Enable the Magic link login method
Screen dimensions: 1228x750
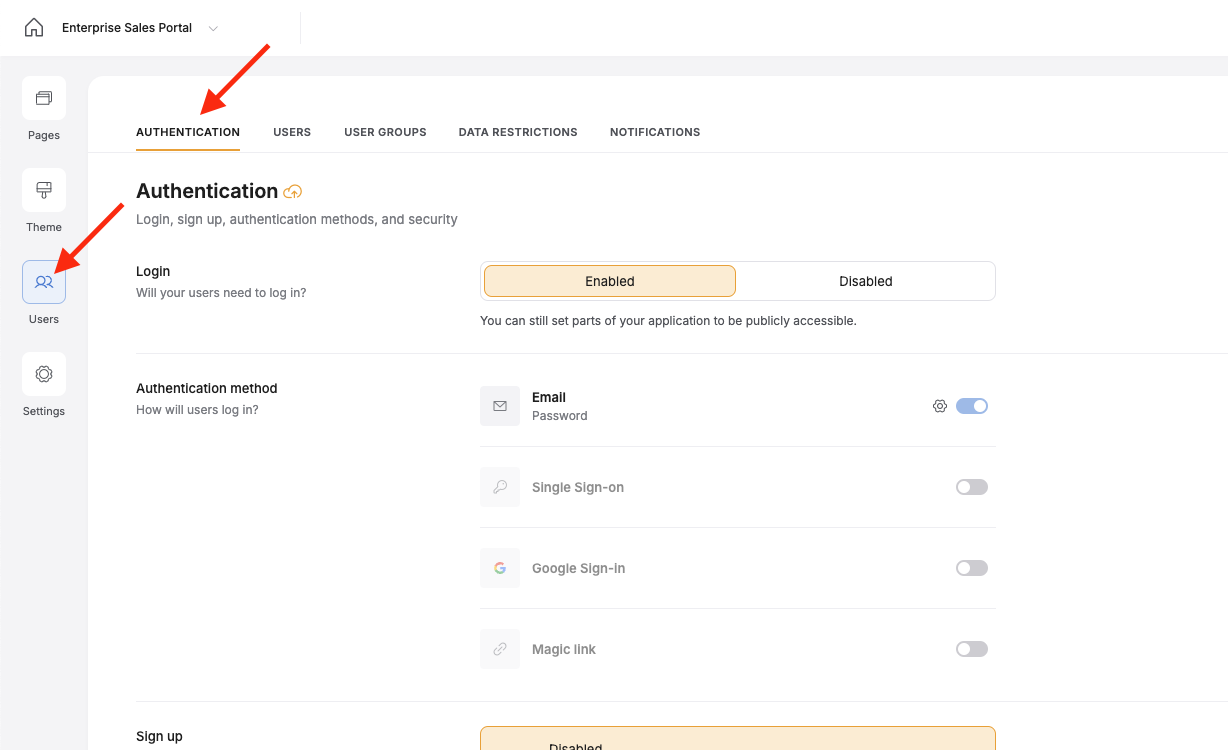(971, 648)
